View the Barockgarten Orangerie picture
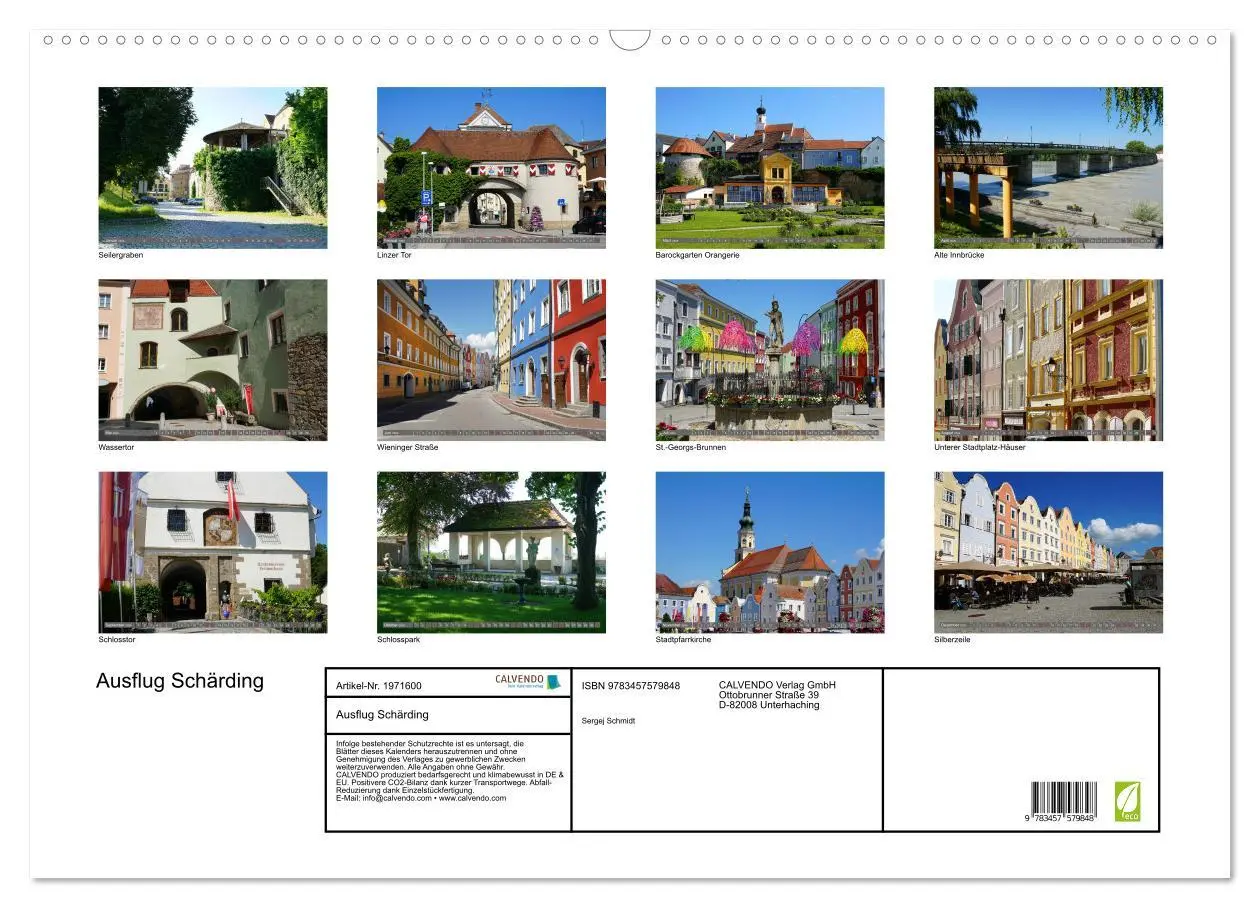Screen dimensions: 1260x908 coord(770,166)
